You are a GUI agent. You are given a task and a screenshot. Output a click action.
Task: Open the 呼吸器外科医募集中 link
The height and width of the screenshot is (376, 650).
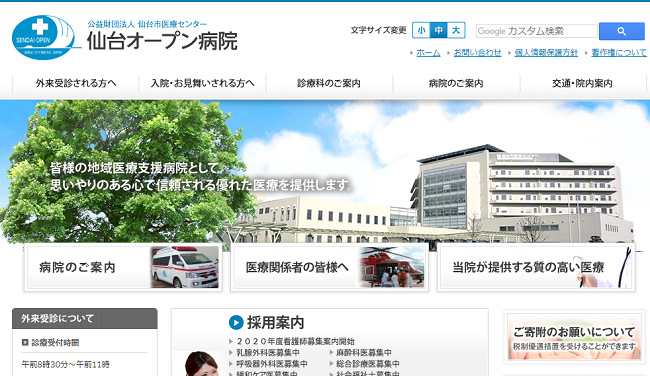[272, 364]
